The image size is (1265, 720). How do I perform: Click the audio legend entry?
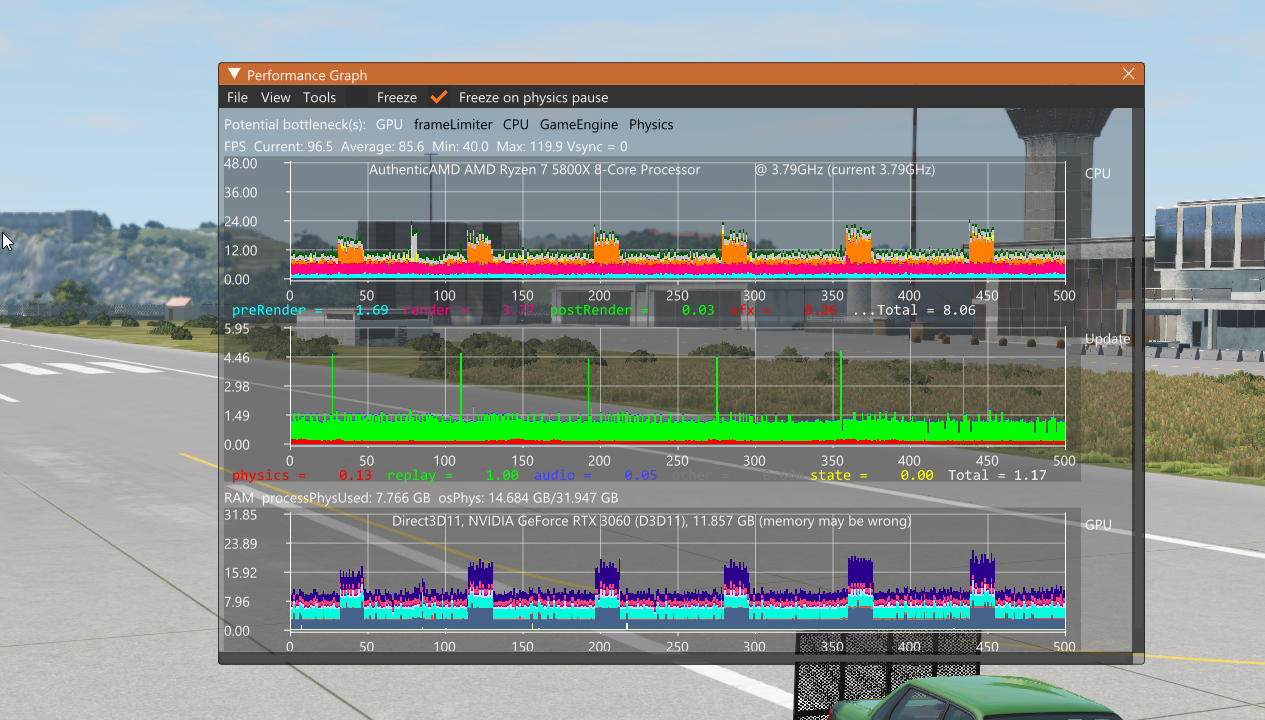coord(595,475)
